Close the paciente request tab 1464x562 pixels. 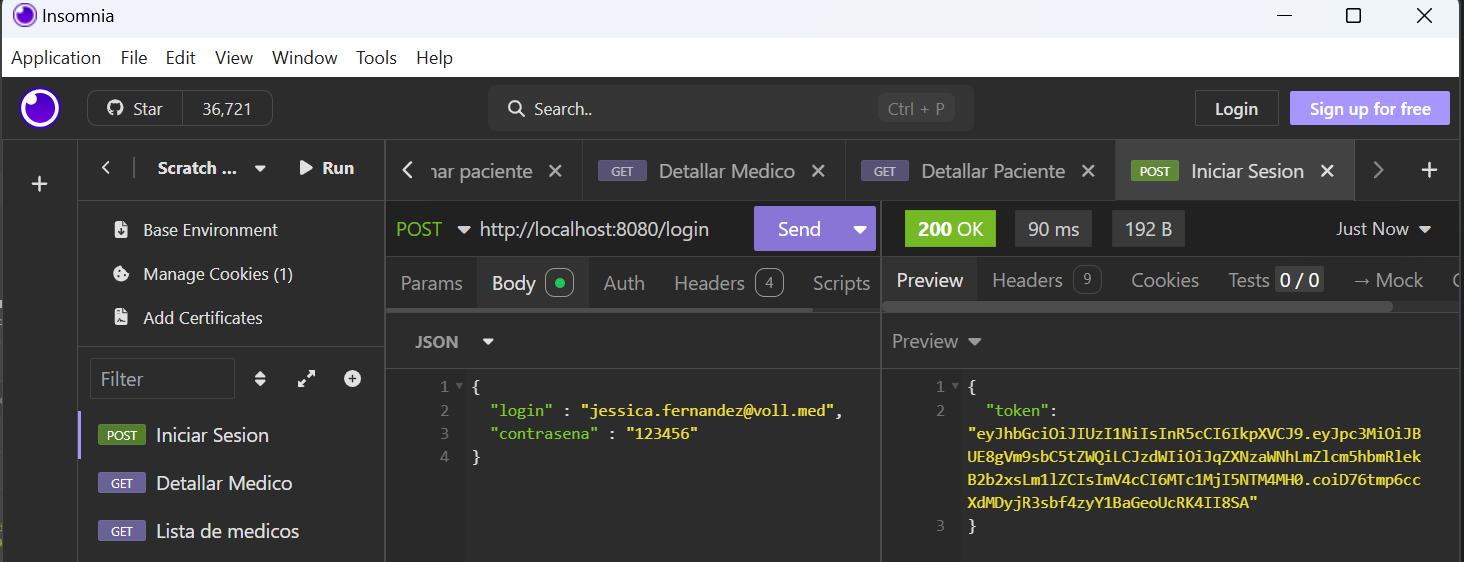pyautogui.click(x=555, y=171)
